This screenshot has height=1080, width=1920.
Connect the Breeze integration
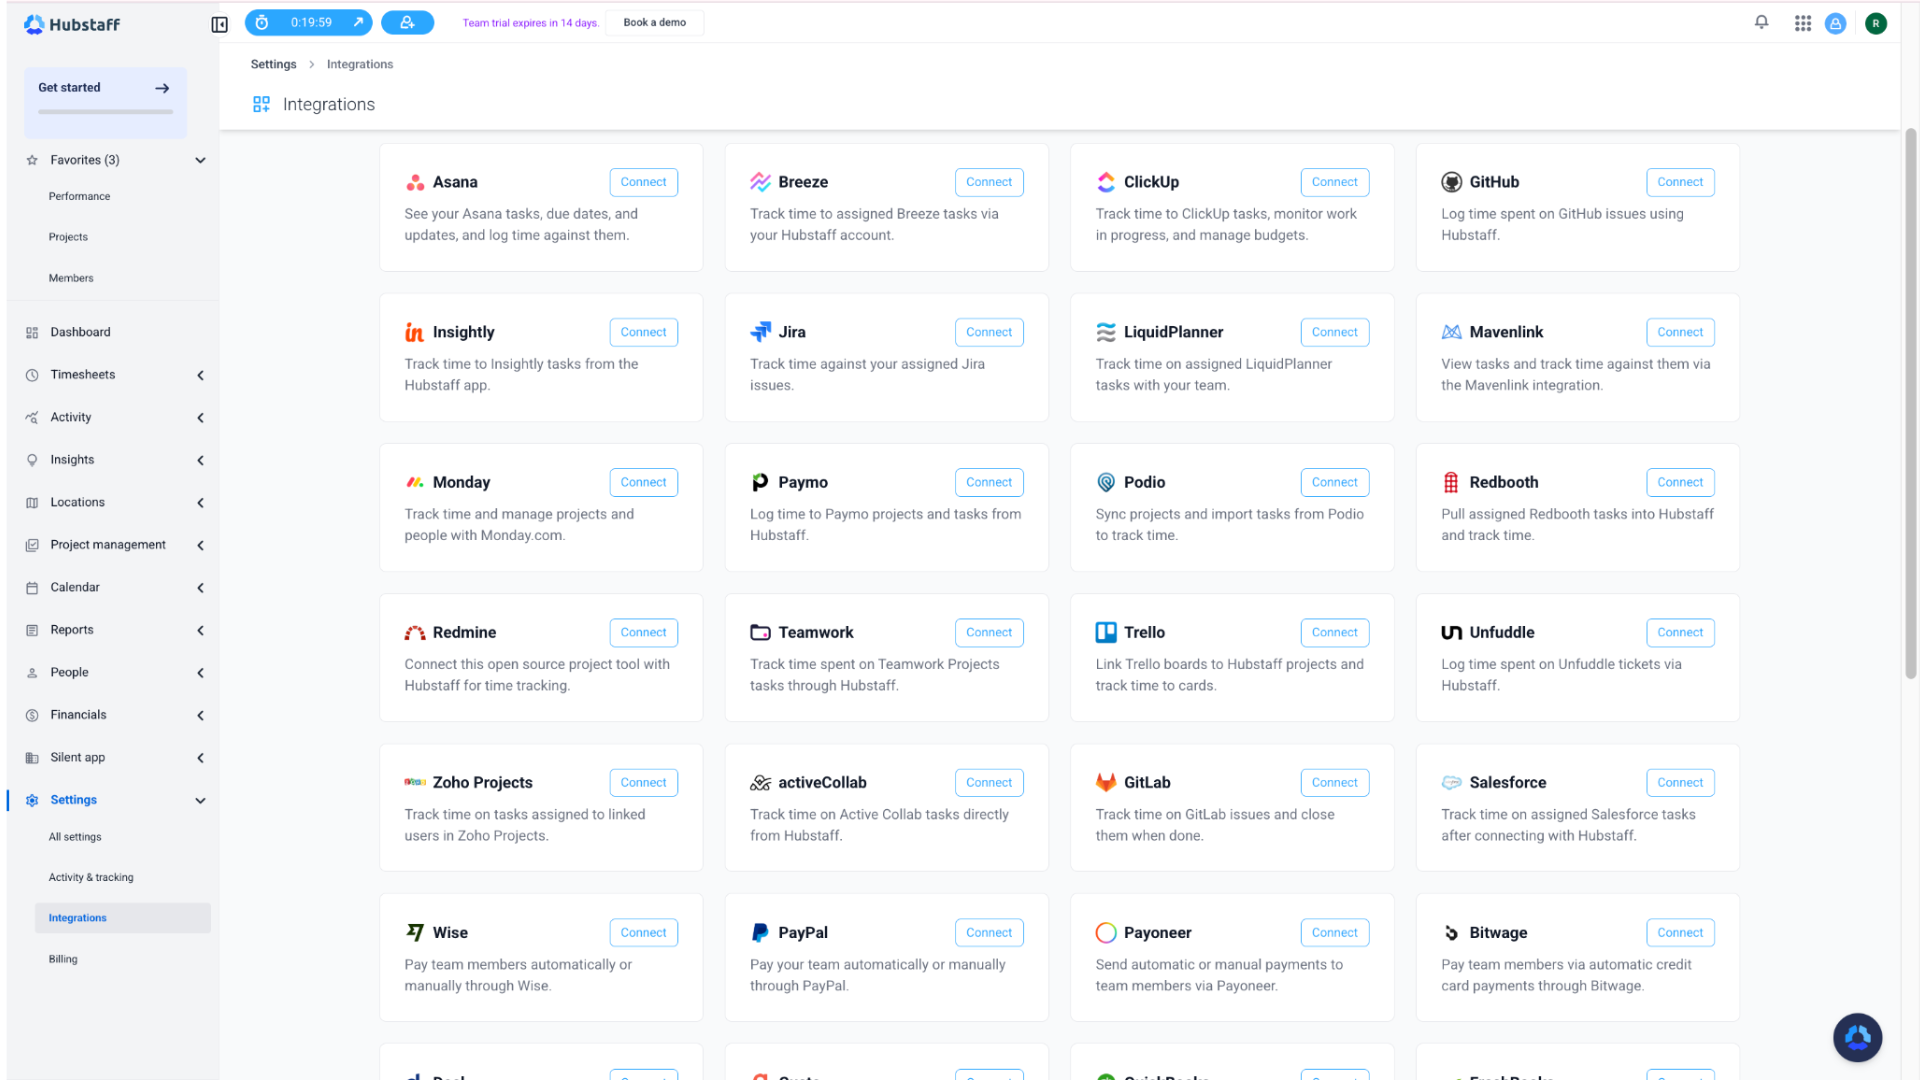coord(989,182)
